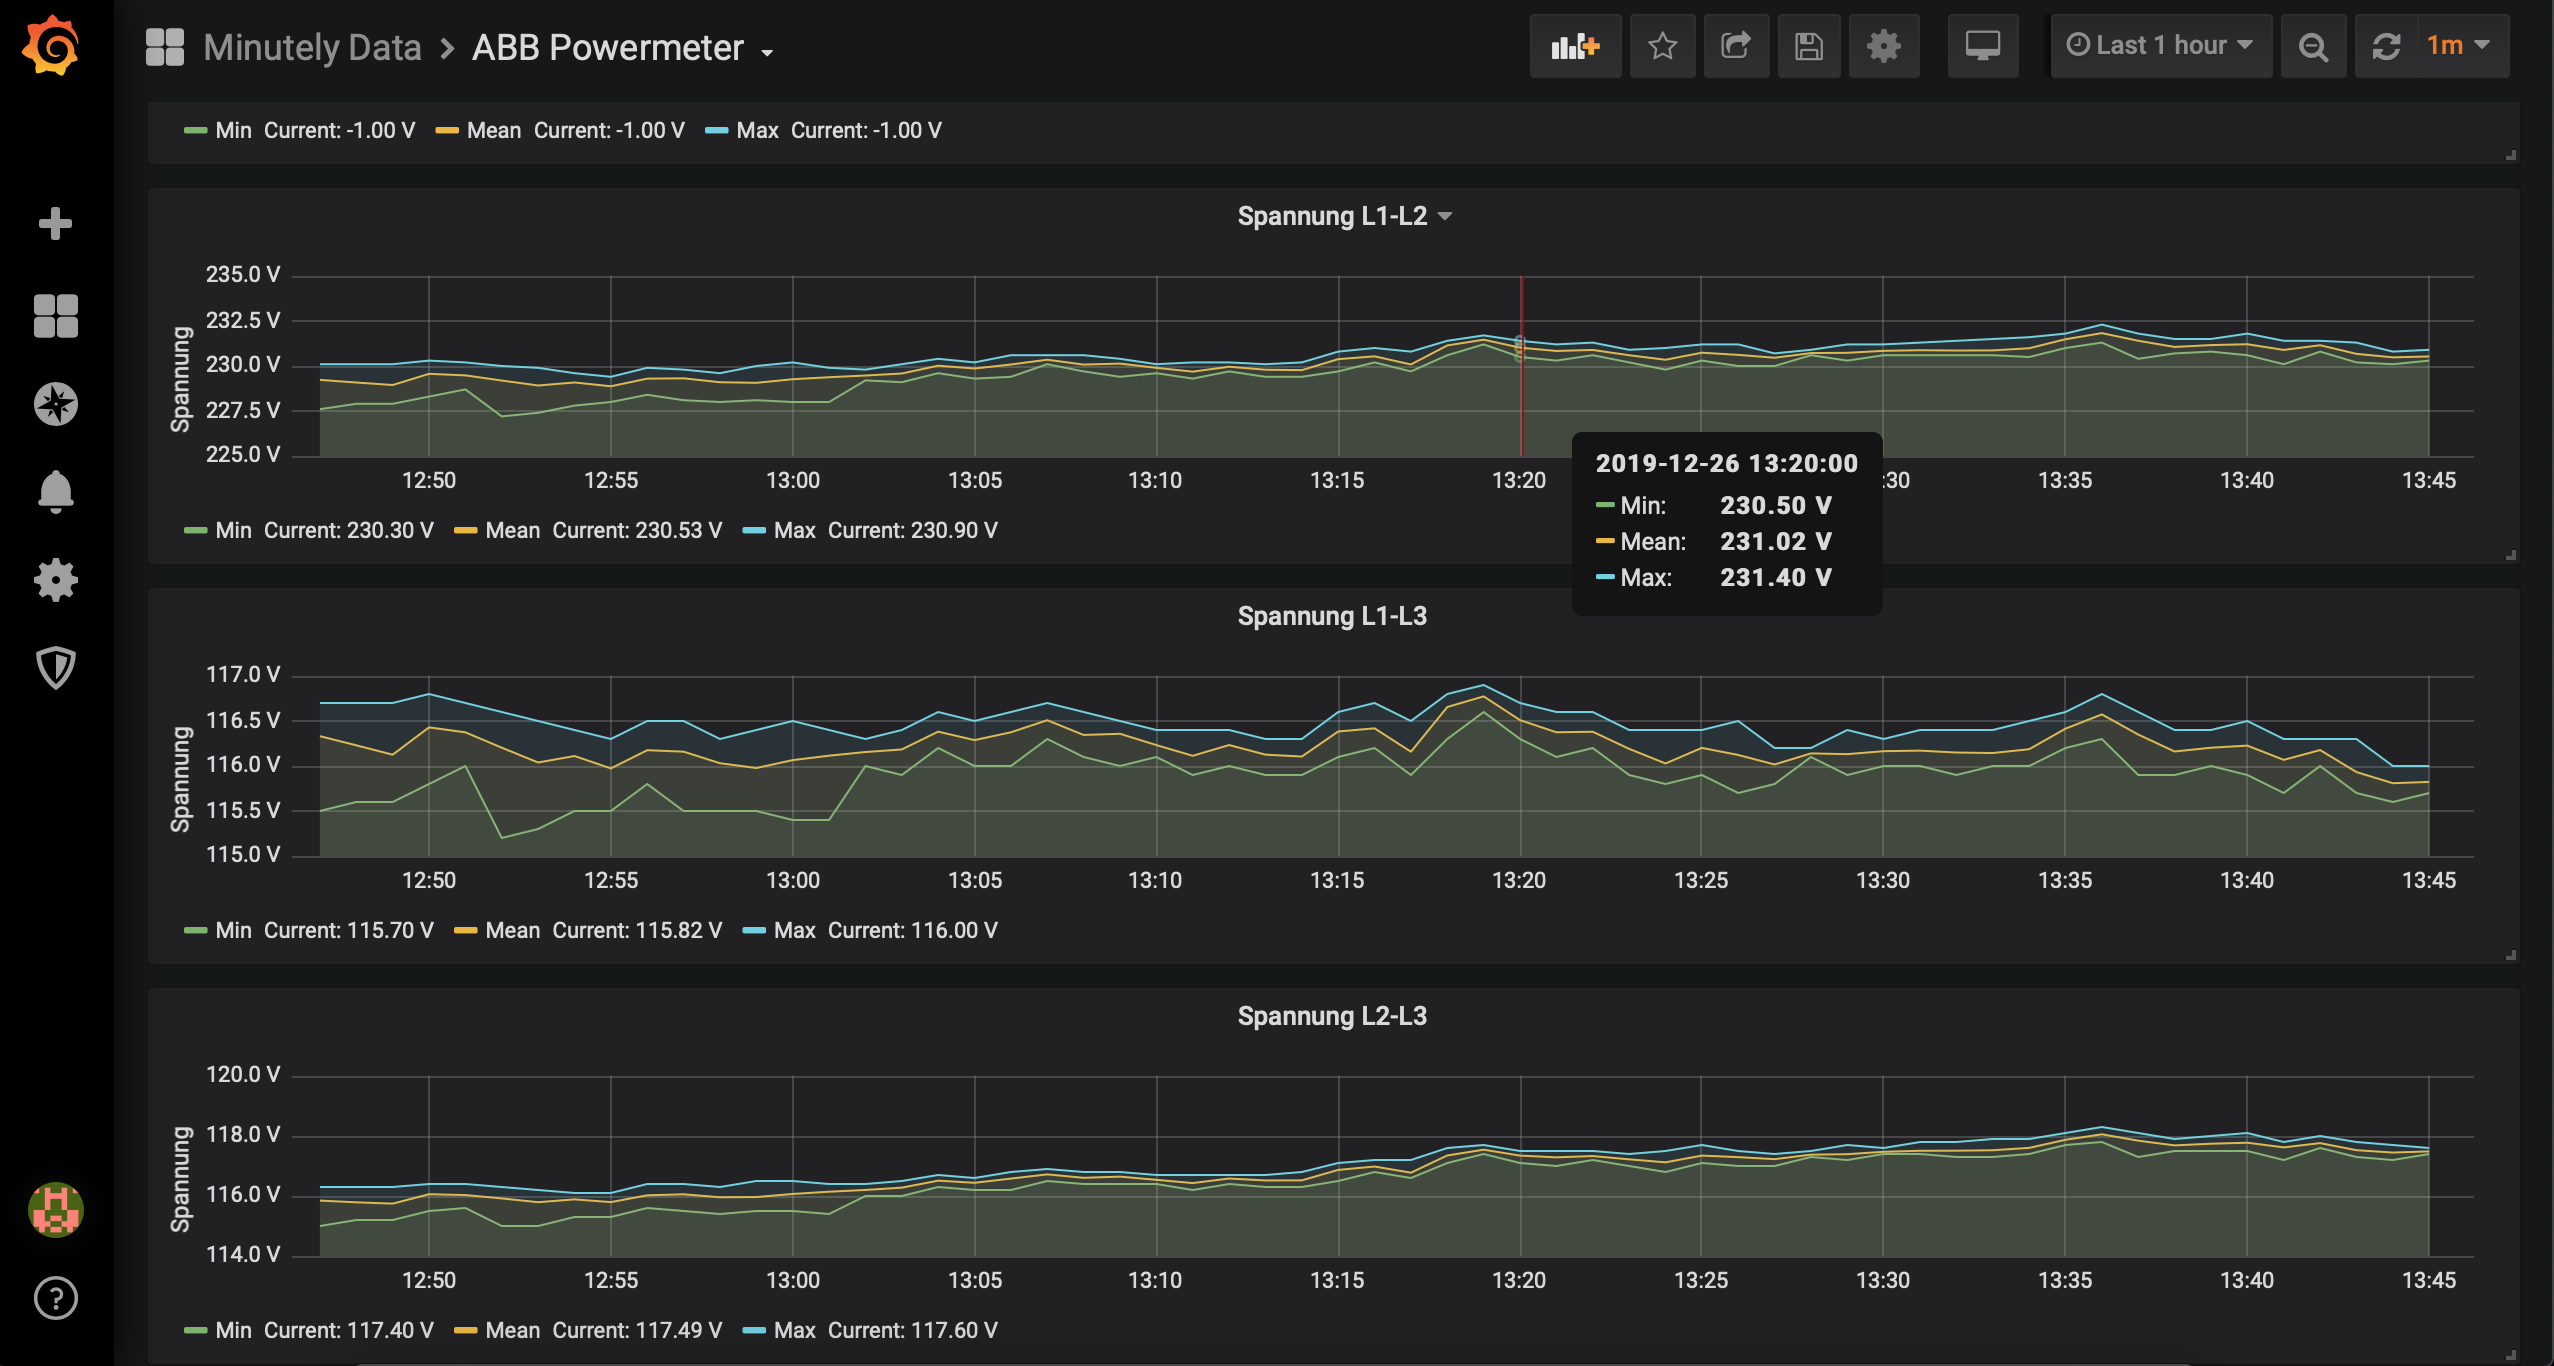Screen dimensions: 2554x1366
Task: Open the Create plus menu in sidebar
Action: 55,223
